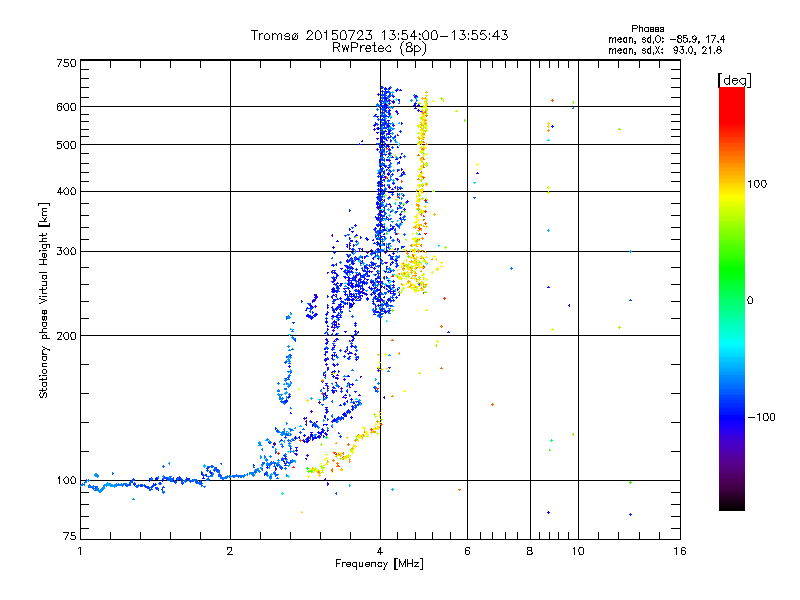Screen dimensions: 800x600
Task: Click the plot title 'Tromsø 20150723 13:54:00-13:55:43'
Action: [x=380, y=35]
